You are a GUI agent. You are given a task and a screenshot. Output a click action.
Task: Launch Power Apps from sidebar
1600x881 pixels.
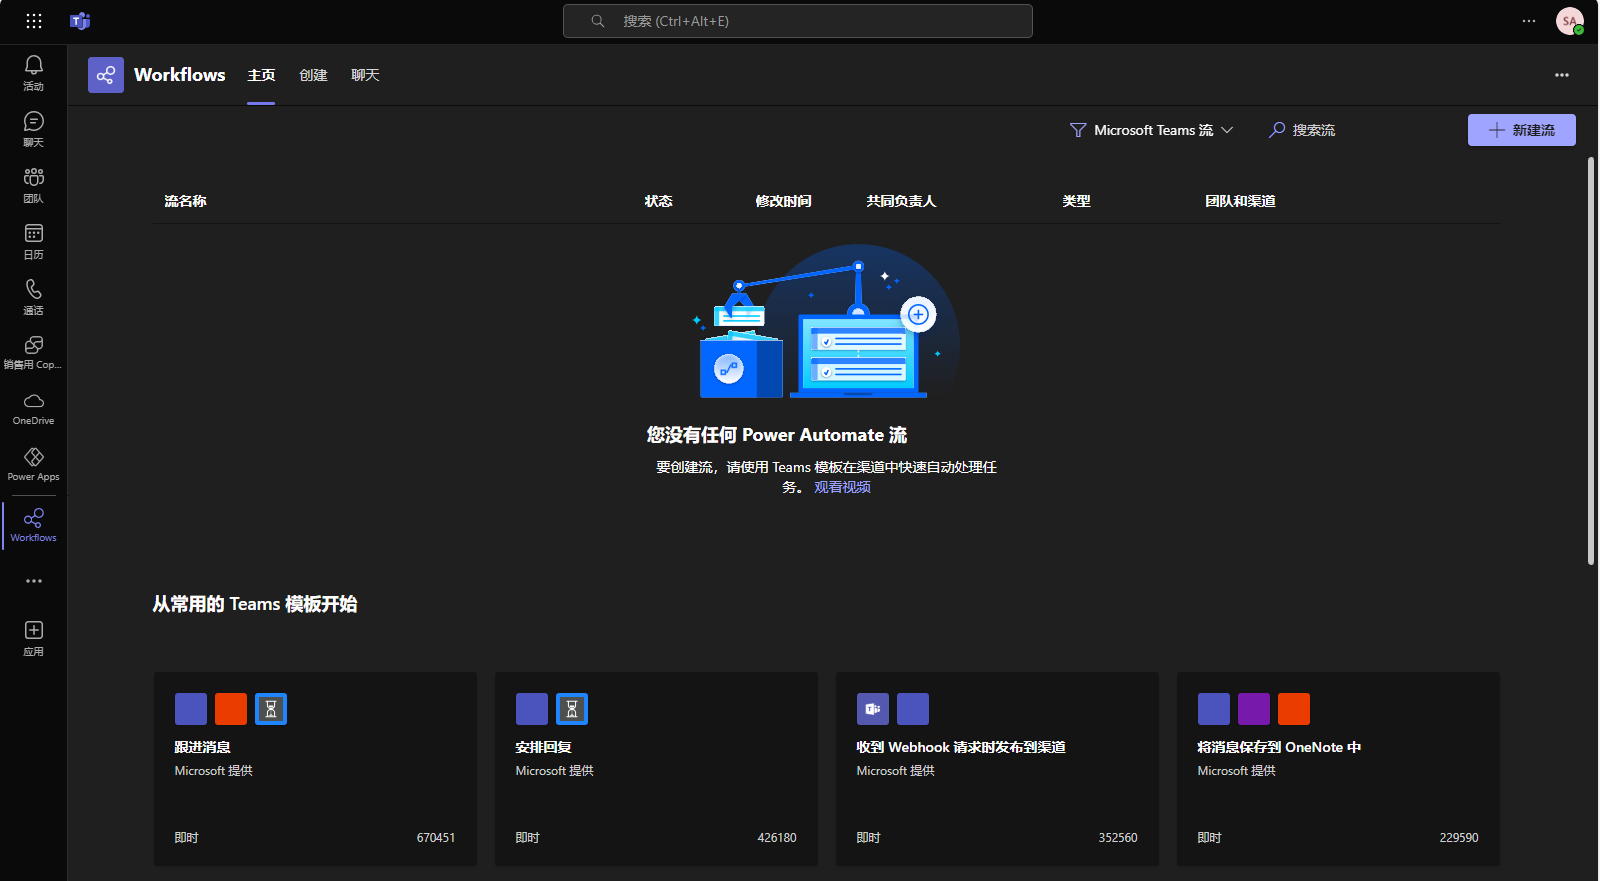pos(34,465)
